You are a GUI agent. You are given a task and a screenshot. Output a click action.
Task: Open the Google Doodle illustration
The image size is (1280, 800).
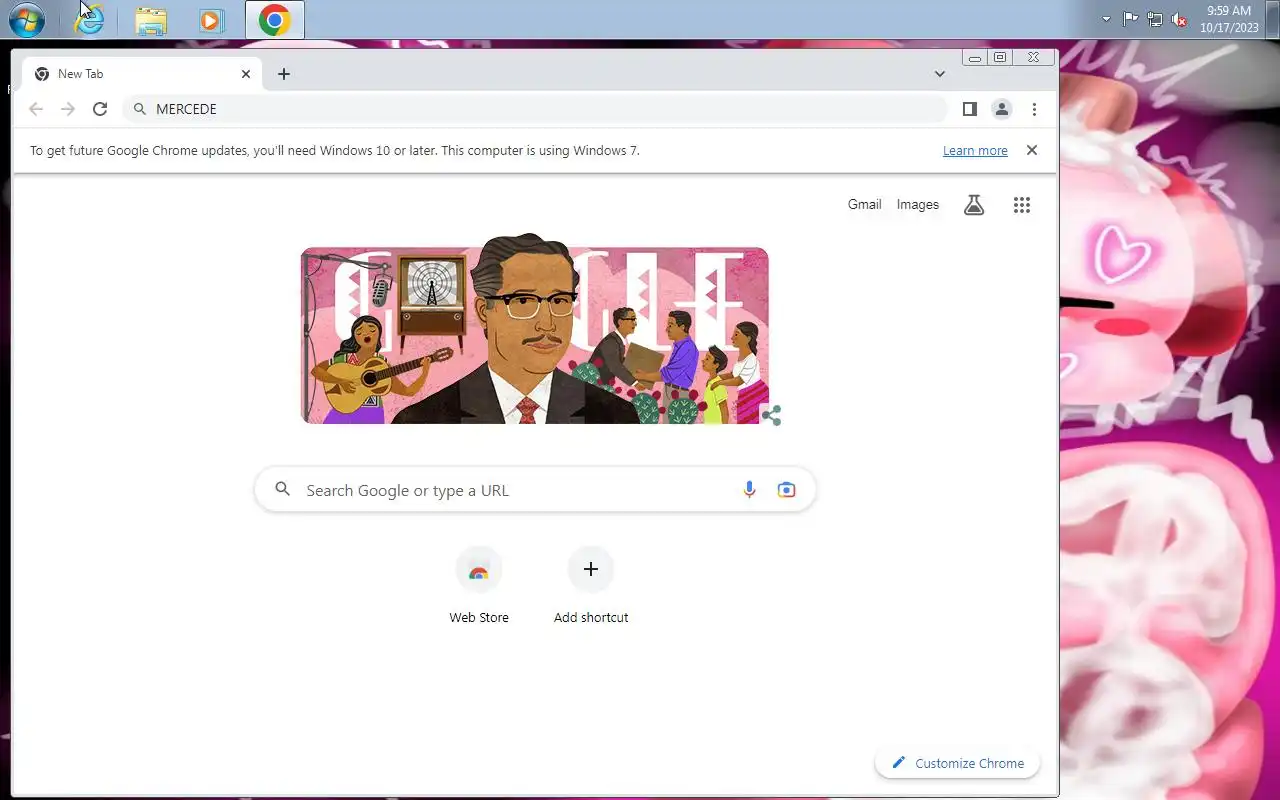click(x=535, y=330)
